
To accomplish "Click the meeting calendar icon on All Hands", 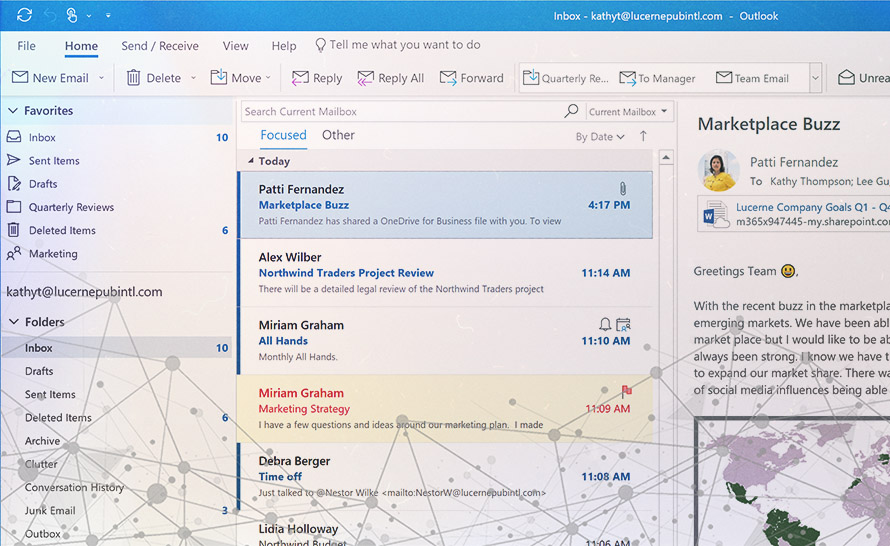I will [623, 324].
